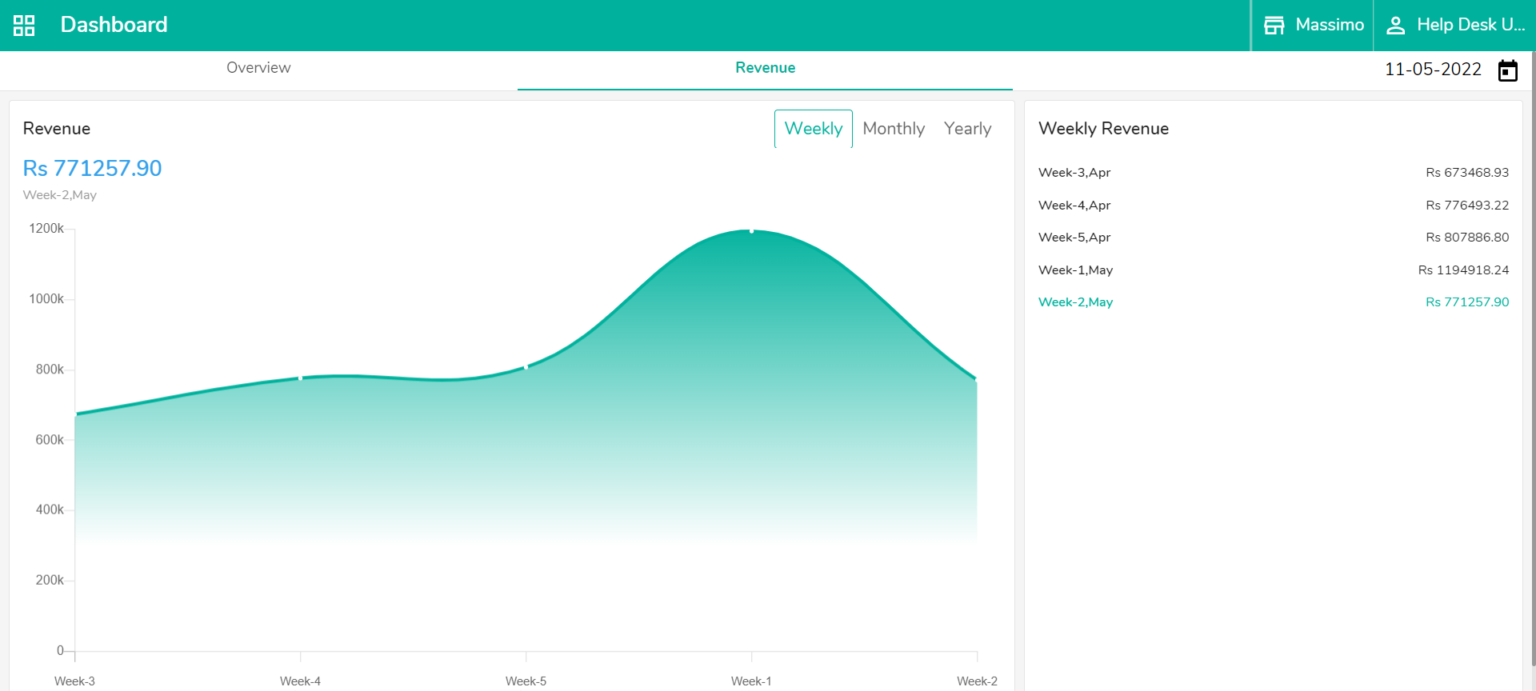Click the Week-2 x-axis label
The image size is (1536, 691).
coord(977,682)
